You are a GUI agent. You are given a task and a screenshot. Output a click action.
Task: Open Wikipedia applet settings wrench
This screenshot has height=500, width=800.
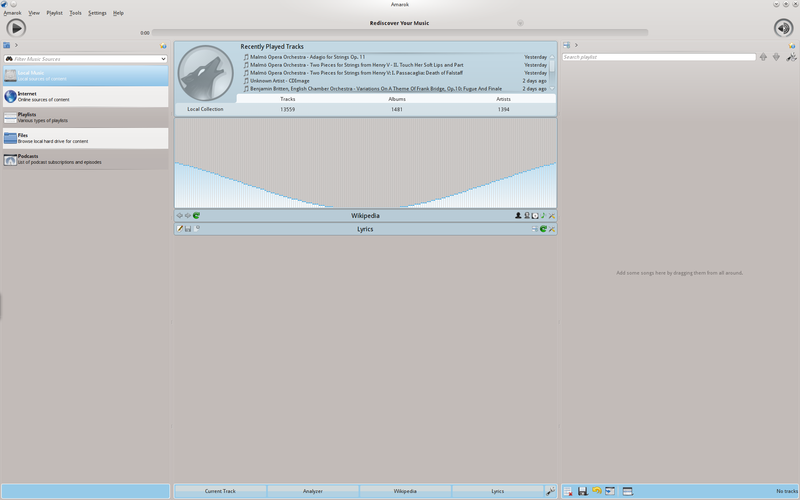(552, 216)
